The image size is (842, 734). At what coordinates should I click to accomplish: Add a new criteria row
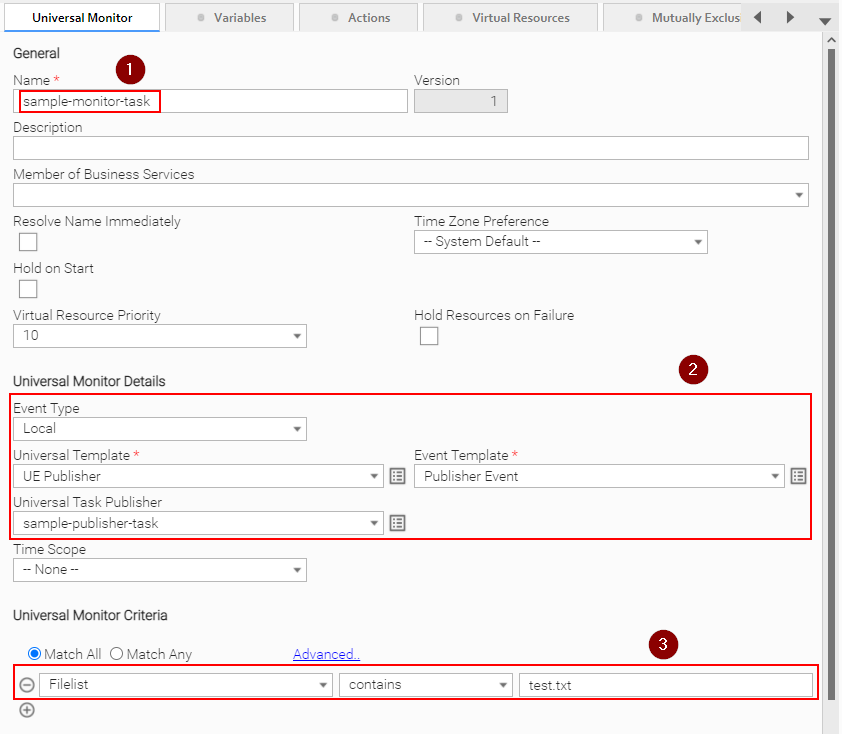point(27,710)
